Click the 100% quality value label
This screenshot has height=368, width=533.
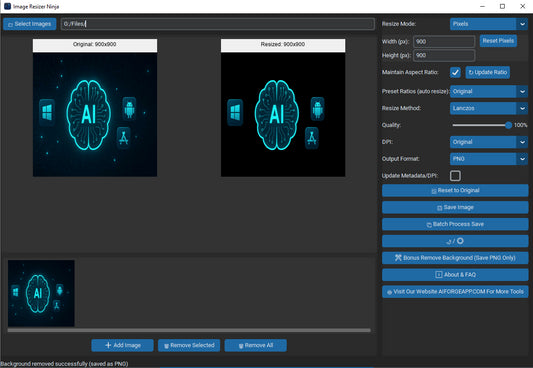[520, 125]
